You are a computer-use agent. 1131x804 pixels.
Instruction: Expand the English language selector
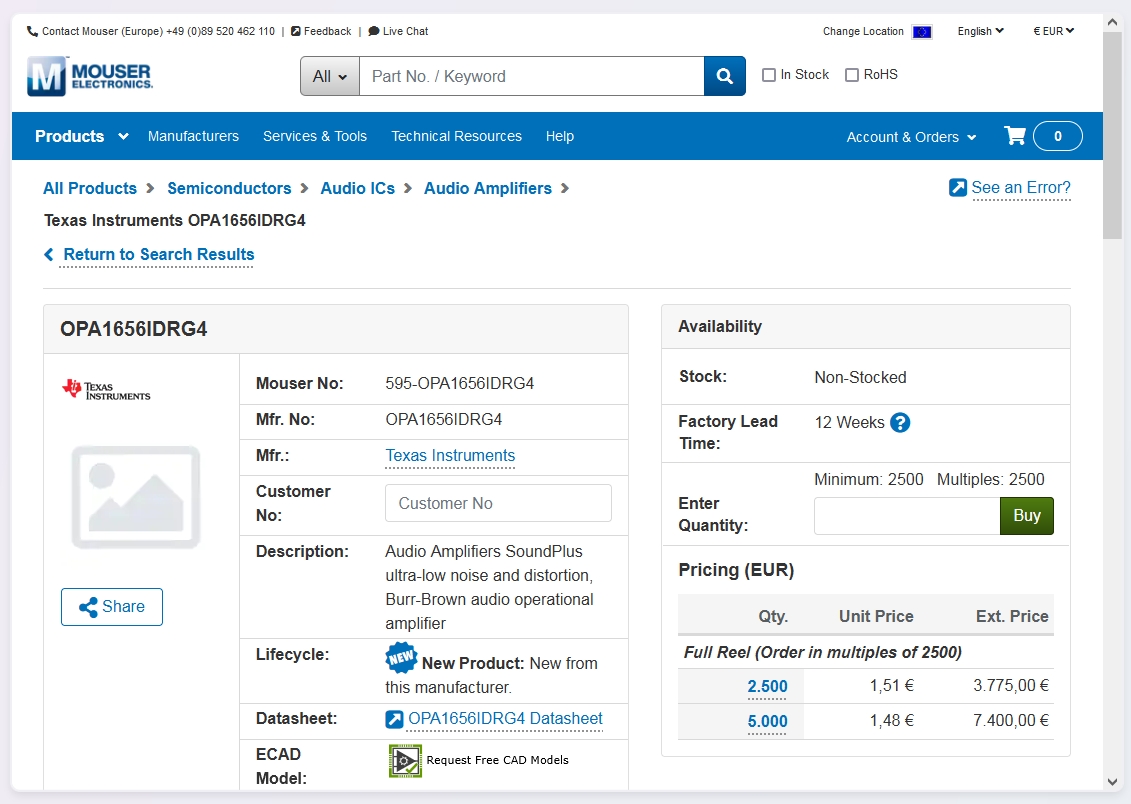point(980,31)
